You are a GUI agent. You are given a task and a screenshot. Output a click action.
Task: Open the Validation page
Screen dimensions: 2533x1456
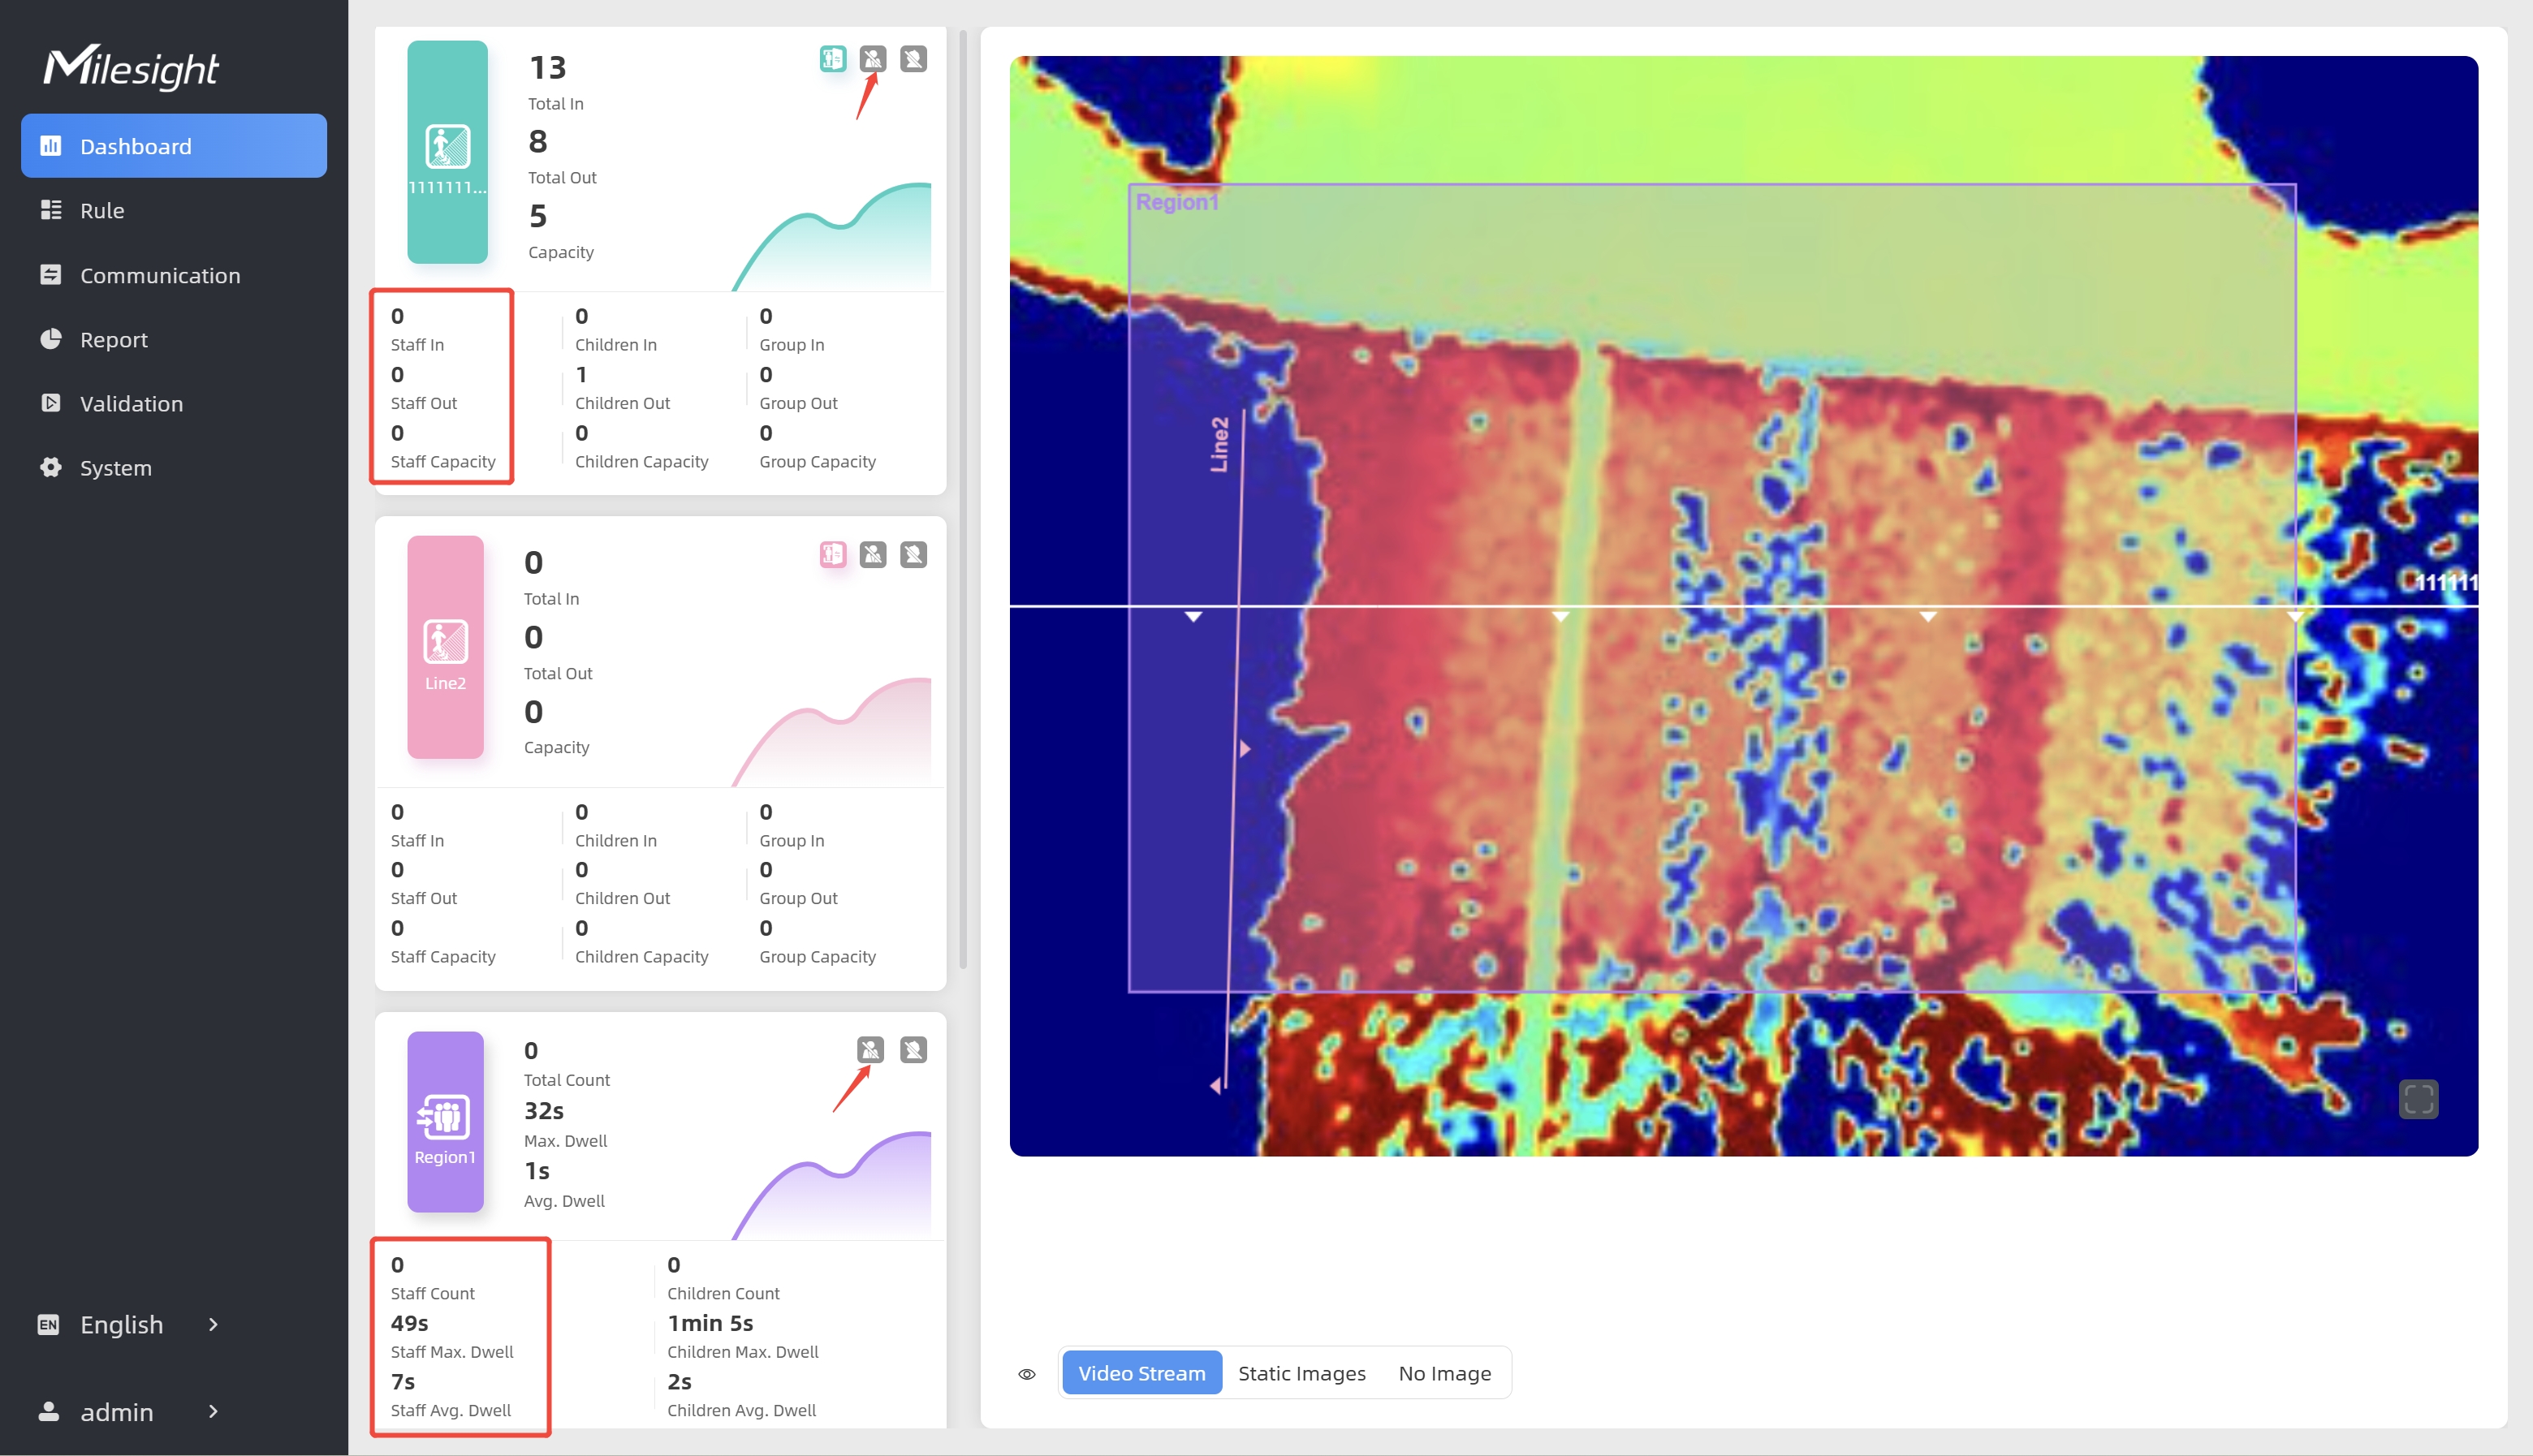(131, 404)
